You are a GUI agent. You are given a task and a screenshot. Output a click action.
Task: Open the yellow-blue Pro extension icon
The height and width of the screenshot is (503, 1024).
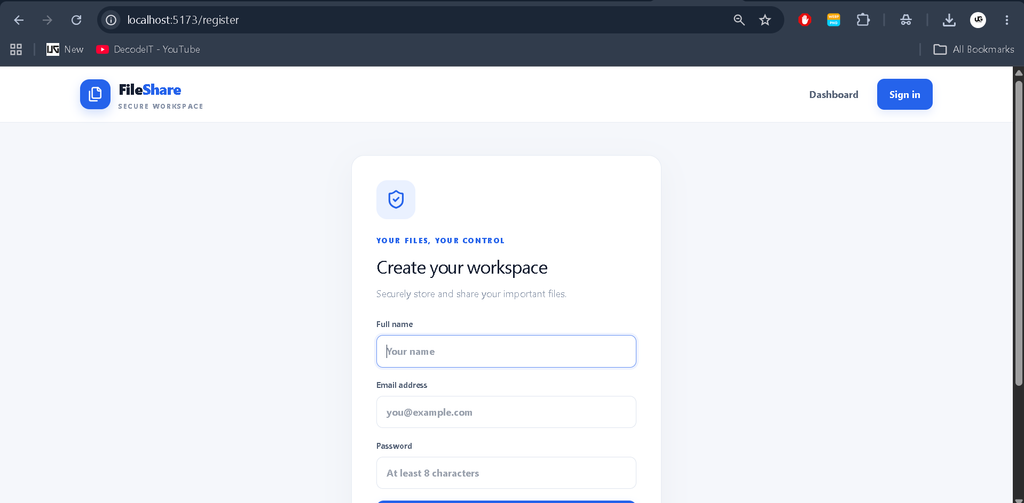click(x=833, y=20)
